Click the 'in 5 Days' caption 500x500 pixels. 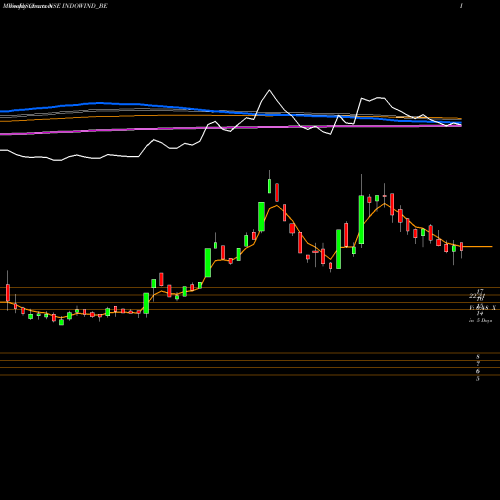[x=480, y=321]
